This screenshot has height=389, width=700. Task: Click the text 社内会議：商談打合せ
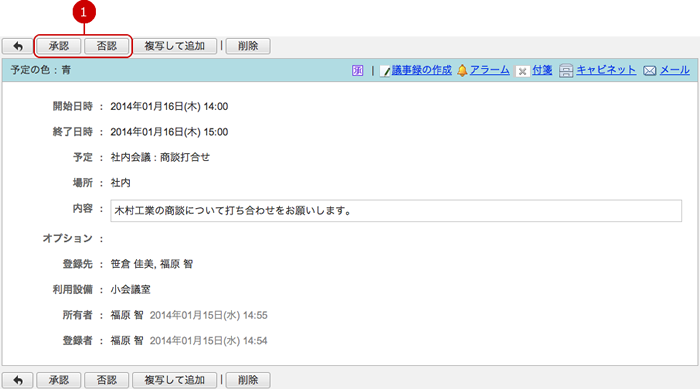click(160, 157)
